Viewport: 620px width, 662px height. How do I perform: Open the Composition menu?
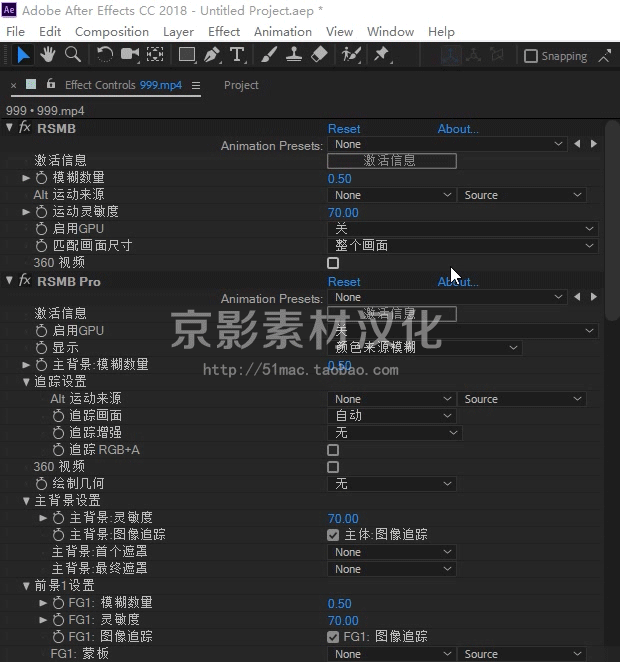pyautogui.click(x=112, y=32)
